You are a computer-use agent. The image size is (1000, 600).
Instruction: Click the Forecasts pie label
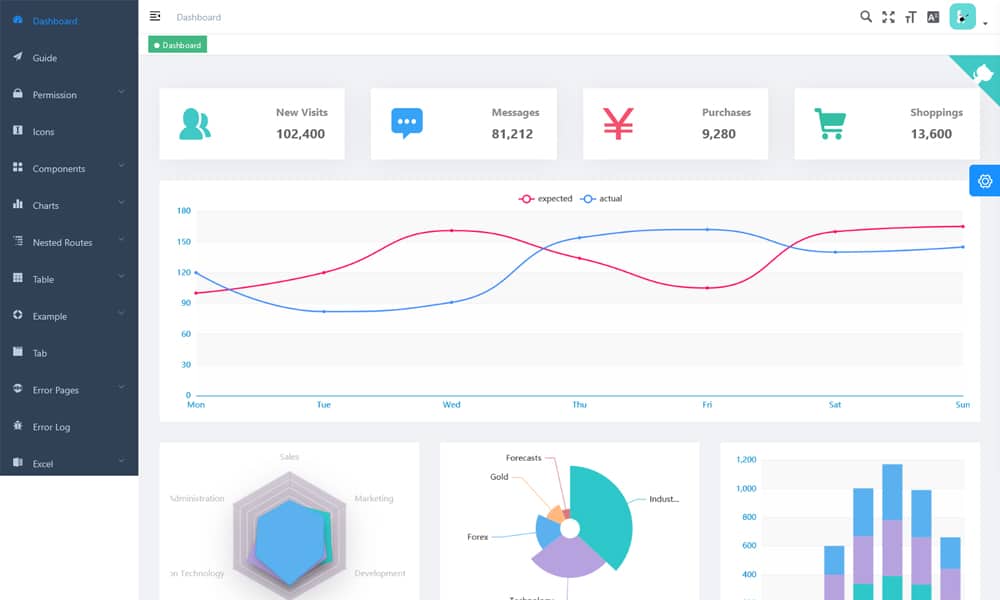pyautogui.click(x=523, y=458)
